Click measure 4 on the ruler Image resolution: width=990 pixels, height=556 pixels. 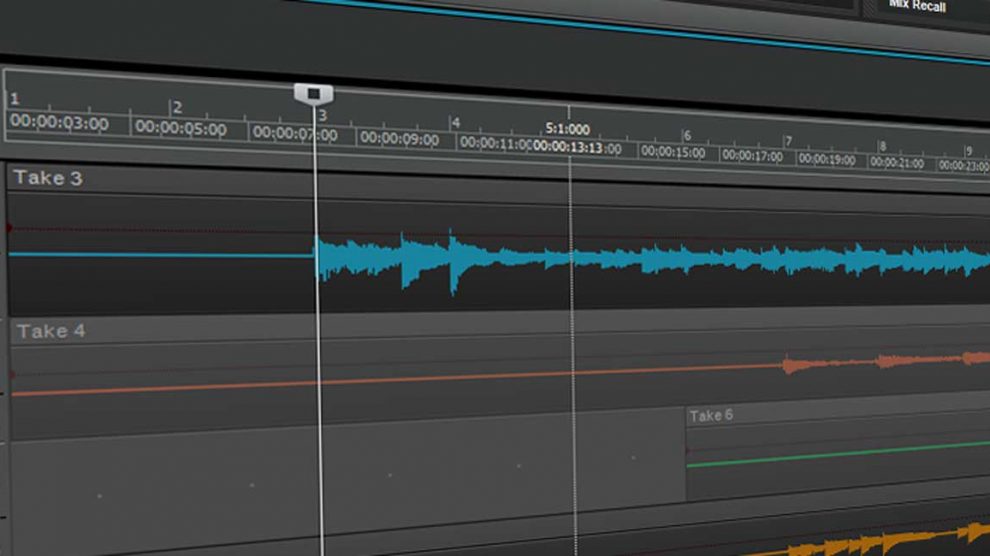455,123
